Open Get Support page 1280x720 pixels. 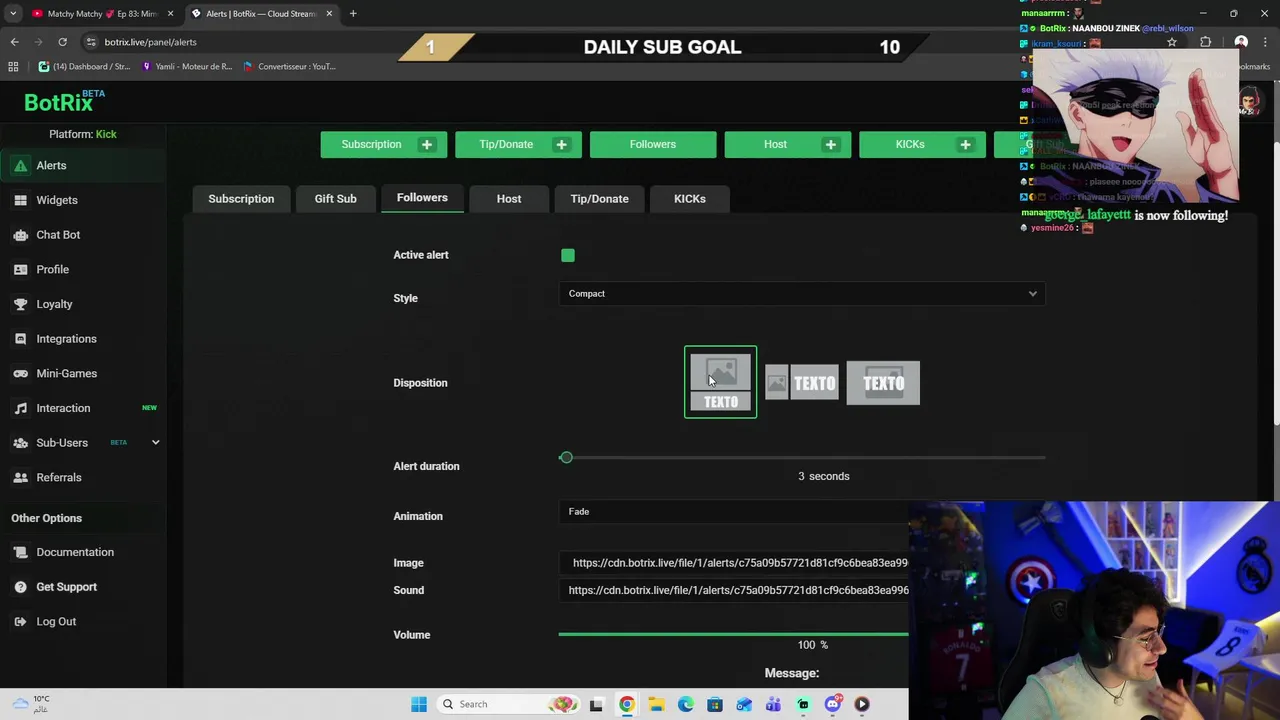pos(66,587)
